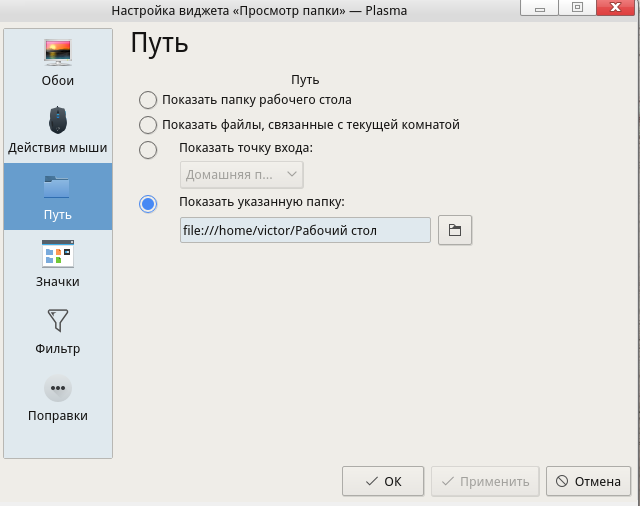Enable 'Показать файлы, связанные с текущей комнатой'
The image size is (640, 506).
click(148, 125)
